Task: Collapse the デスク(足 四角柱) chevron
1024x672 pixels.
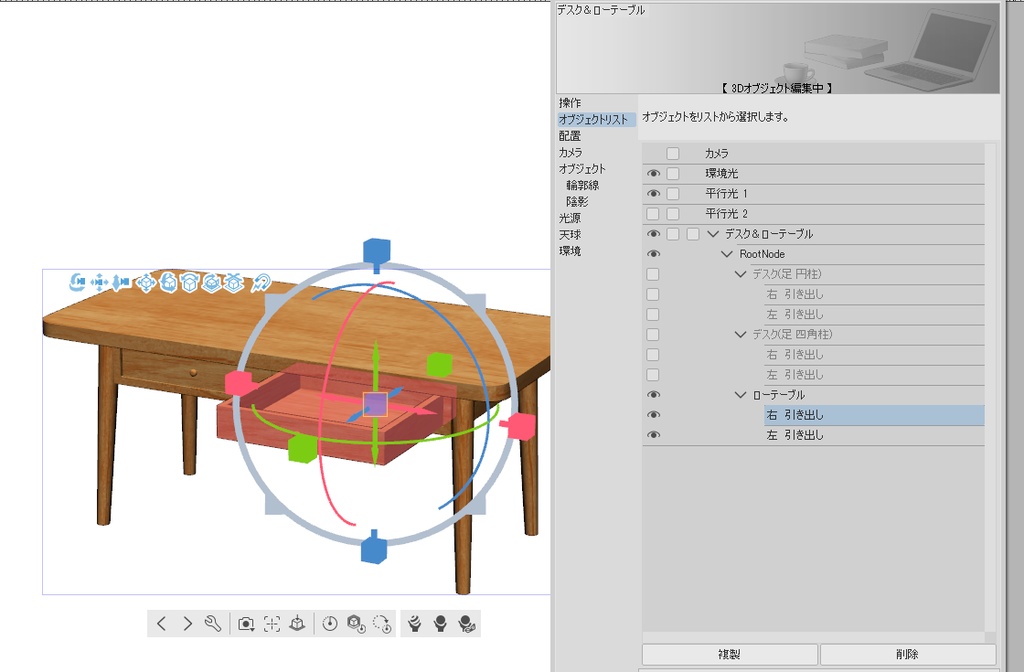Action: tap(740, 334)
